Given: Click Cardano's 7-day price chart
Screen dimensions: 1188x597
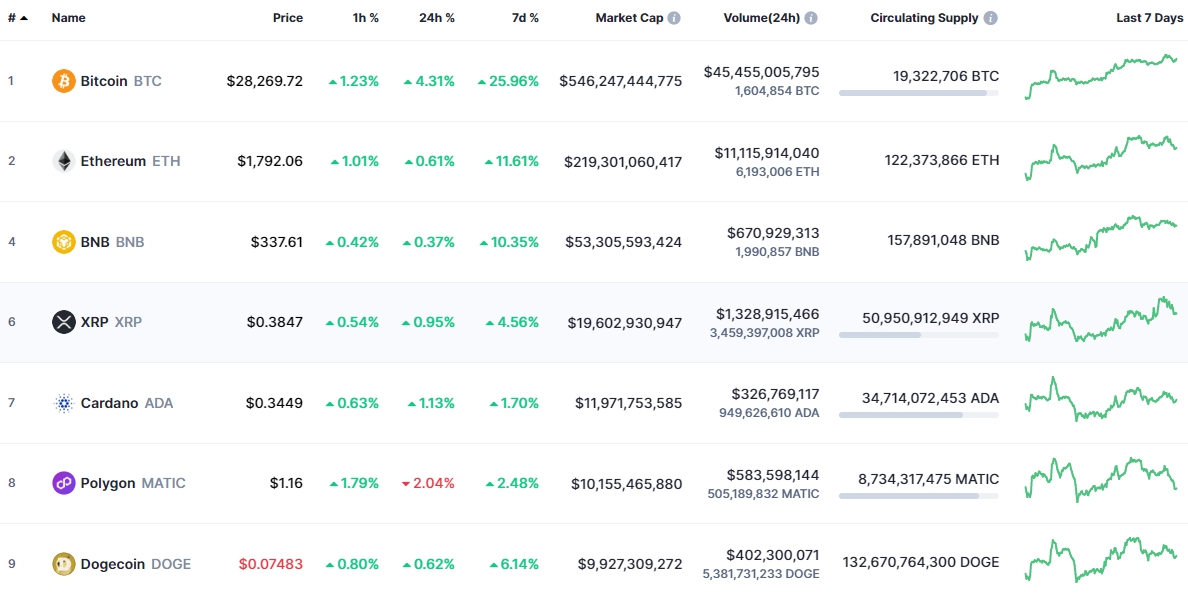Looking at the screenshot, I should pyautogui.click(x=1101, y=399).
